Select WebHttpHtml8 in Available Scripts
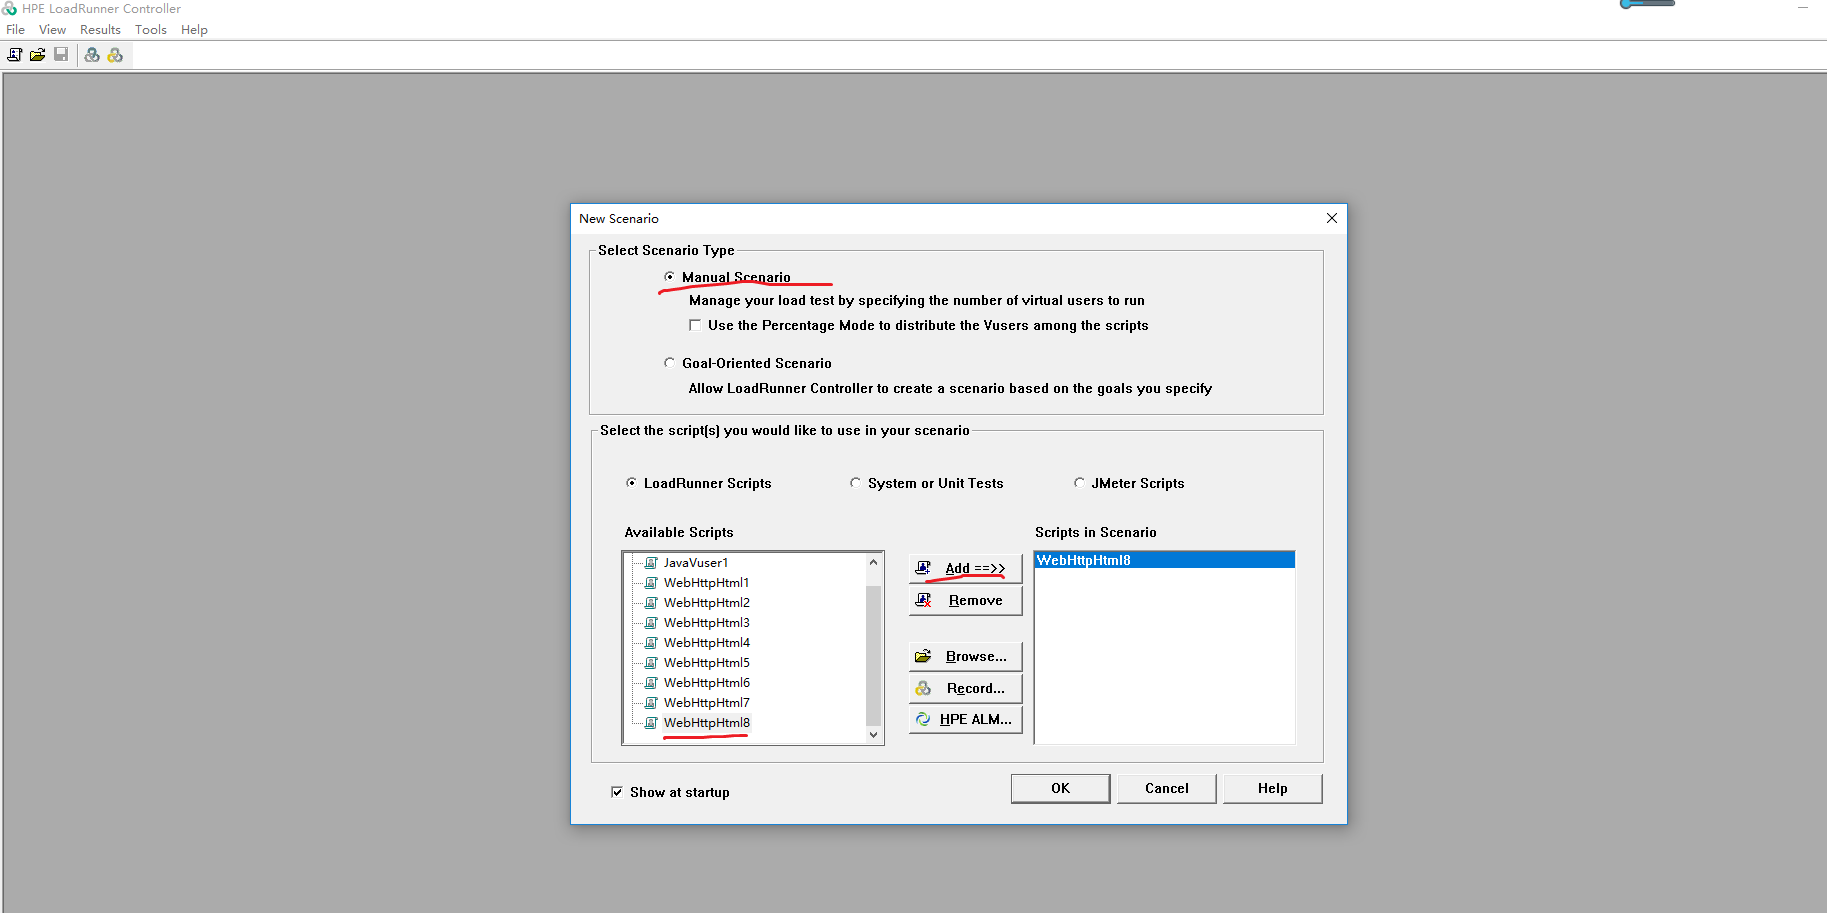Viewport: 1827px width, 913px height. coord(706,723)
